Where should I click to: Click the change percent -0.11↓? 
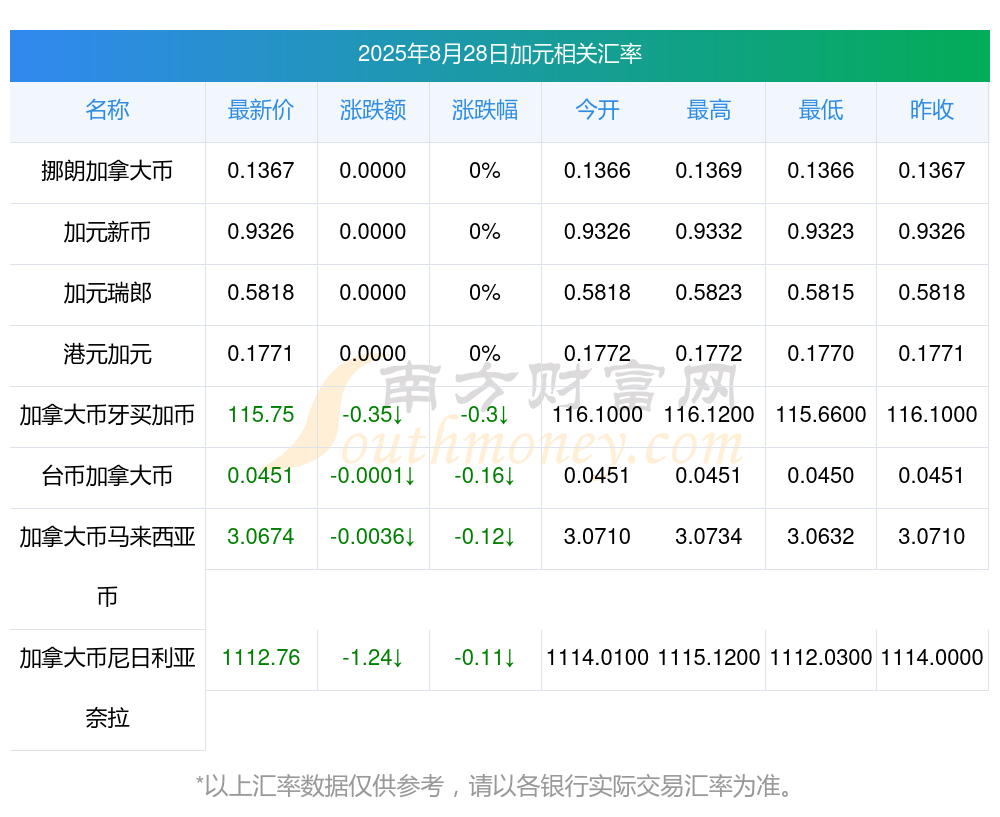485,658
